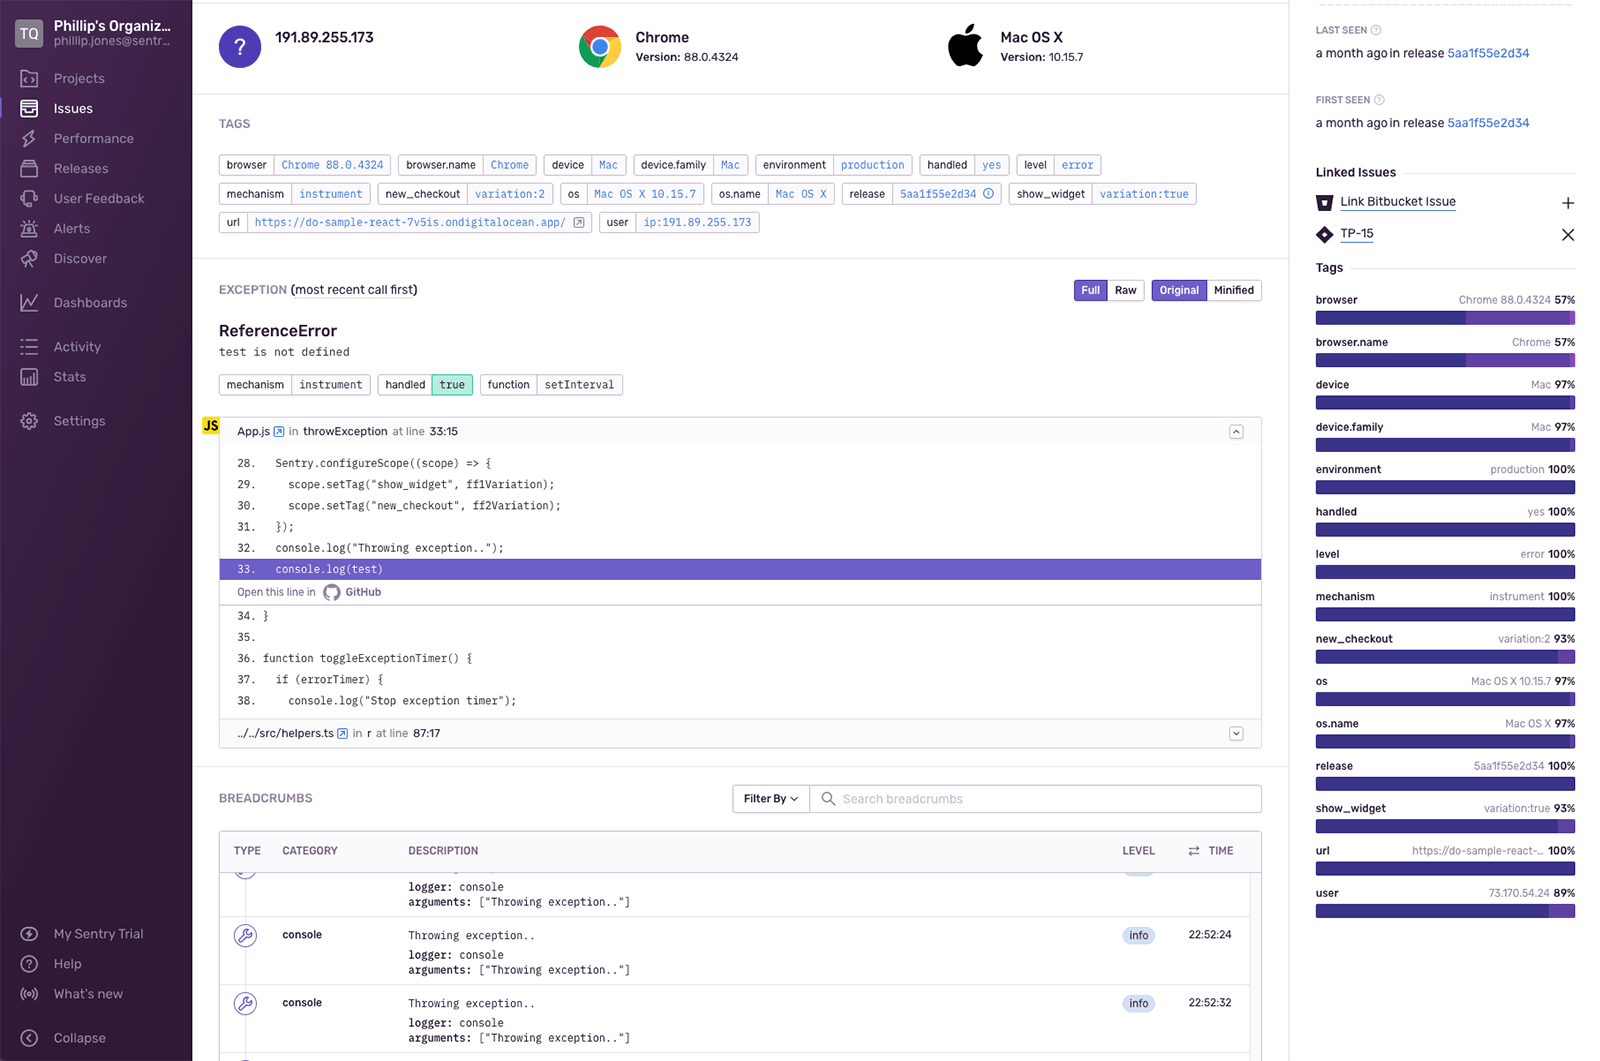Select the Discover sidebar icon

29,258
